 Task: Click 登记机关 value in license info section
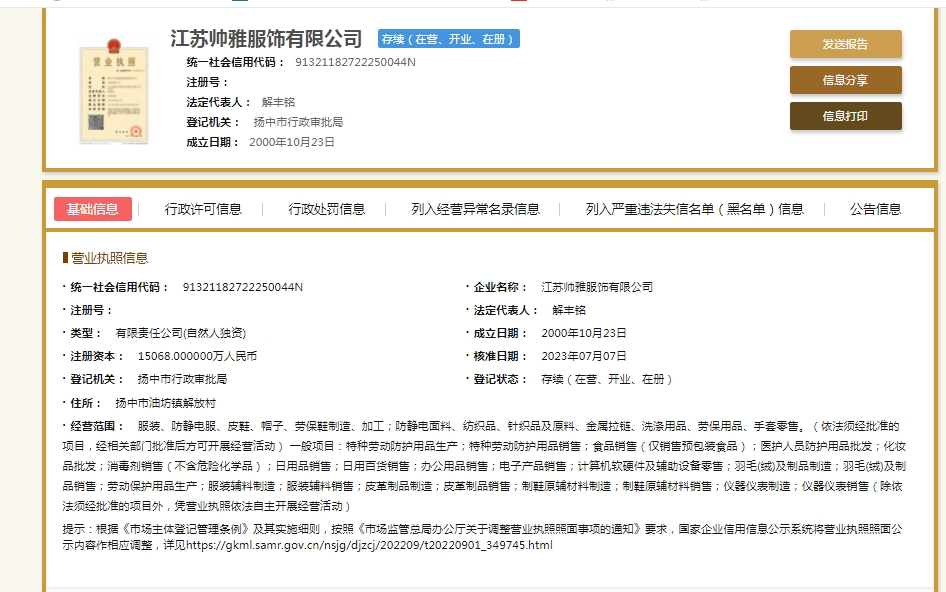tap(182, 379)
